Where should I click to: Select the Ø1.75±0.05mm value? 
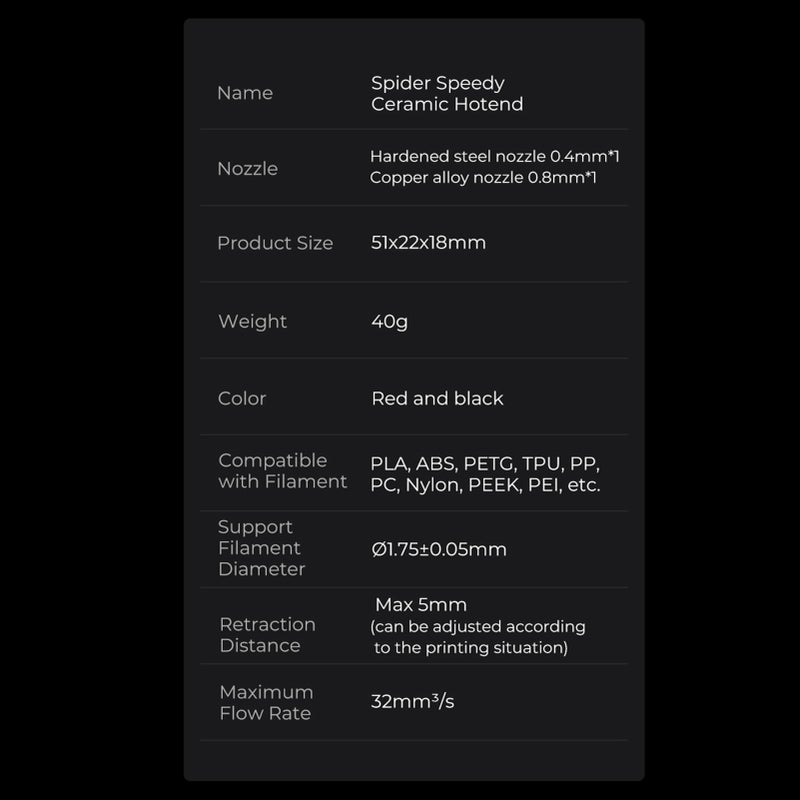pos(439,549)
